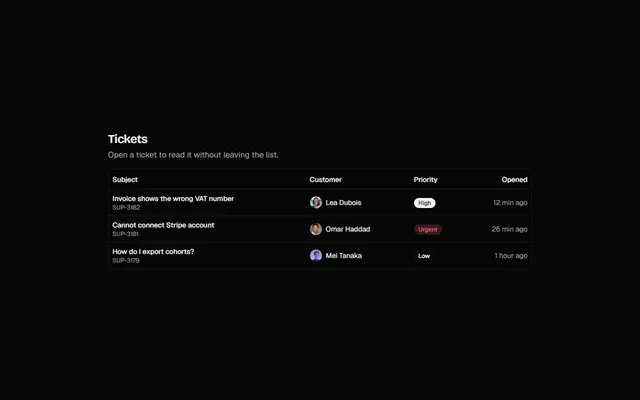The height and width of the screenshot is (400, 640).
Task: Click the 12 min ago timestamp
Action: pyautogui.click(x=510, y=202)
